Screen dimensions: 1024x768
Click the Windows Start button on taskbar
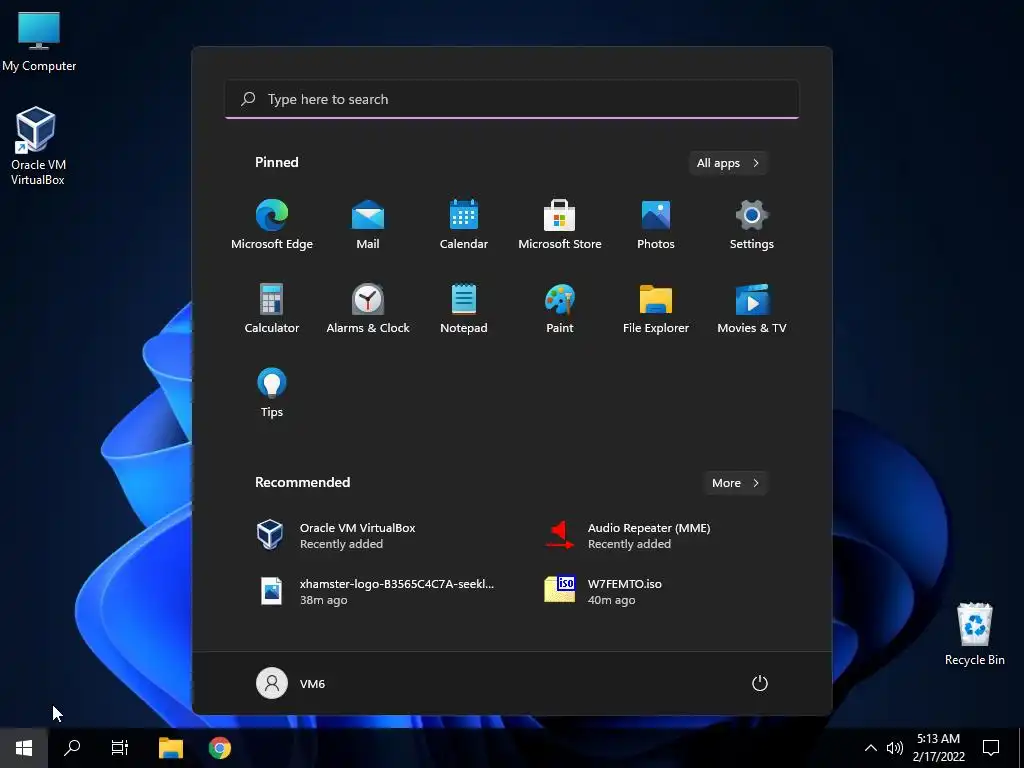24,748
